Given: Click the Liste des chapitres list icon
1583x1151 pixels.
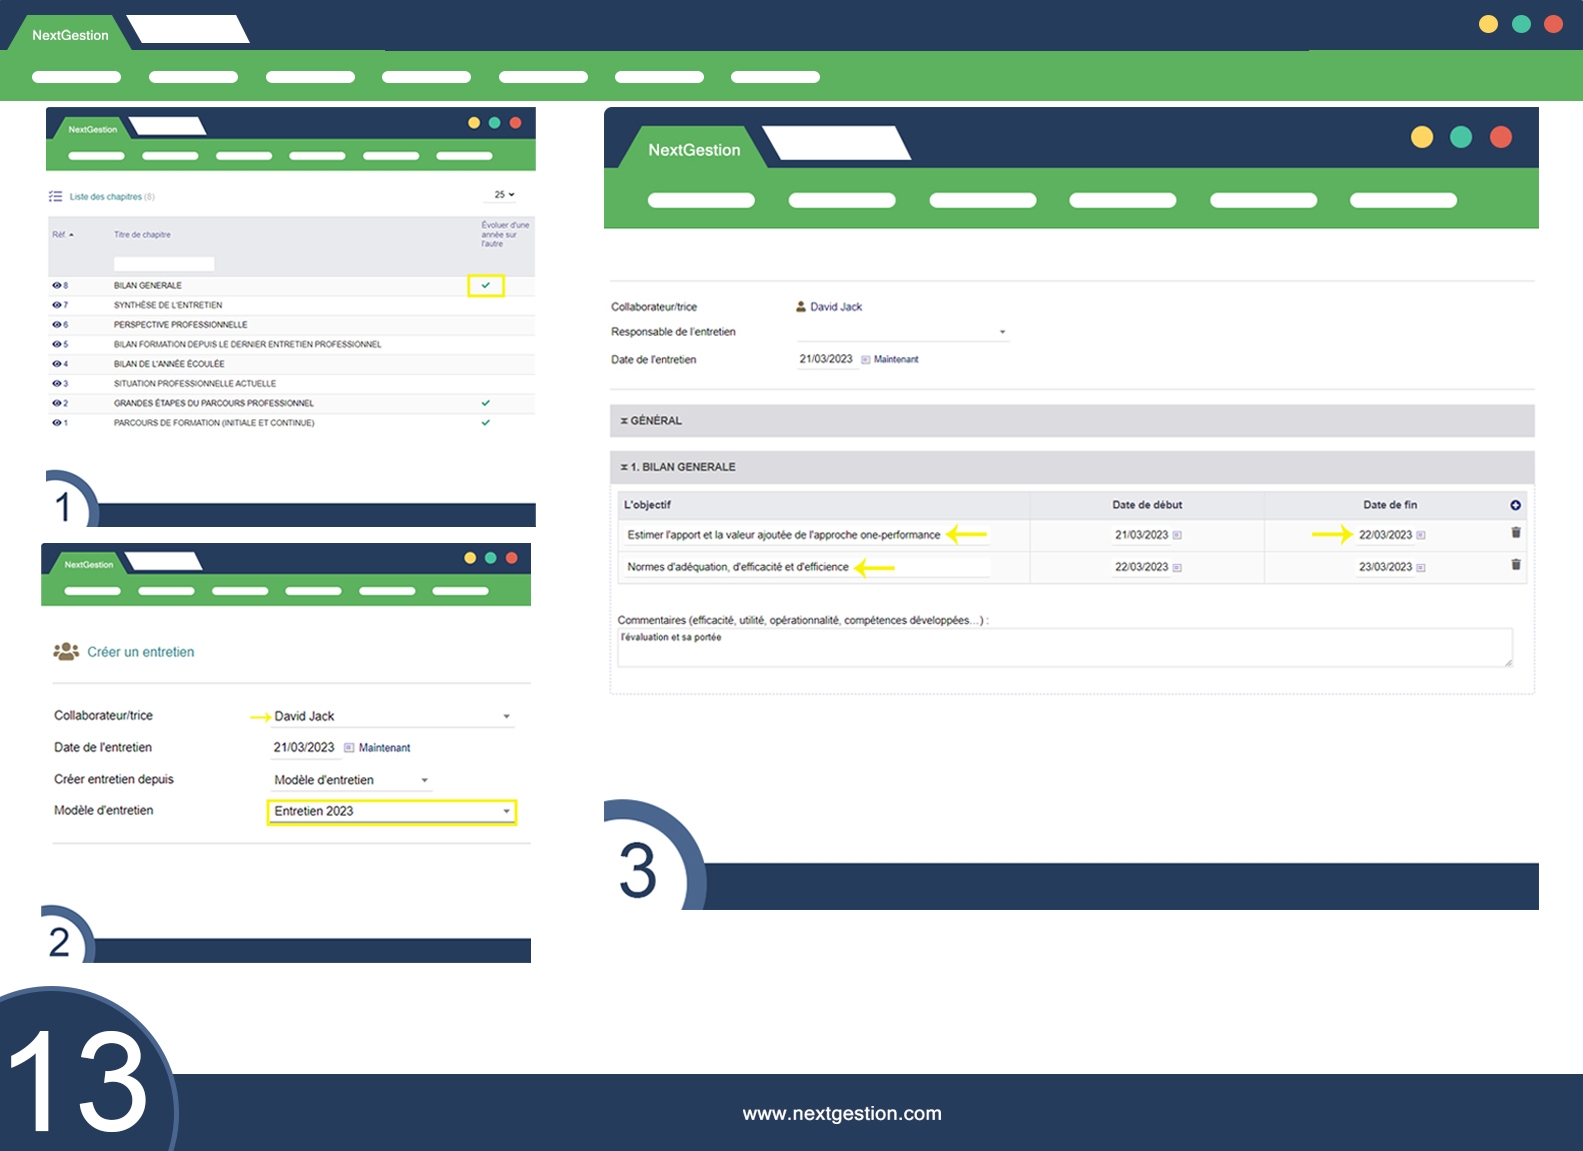Looking at the screenshot, I should (x=56, y=197).
